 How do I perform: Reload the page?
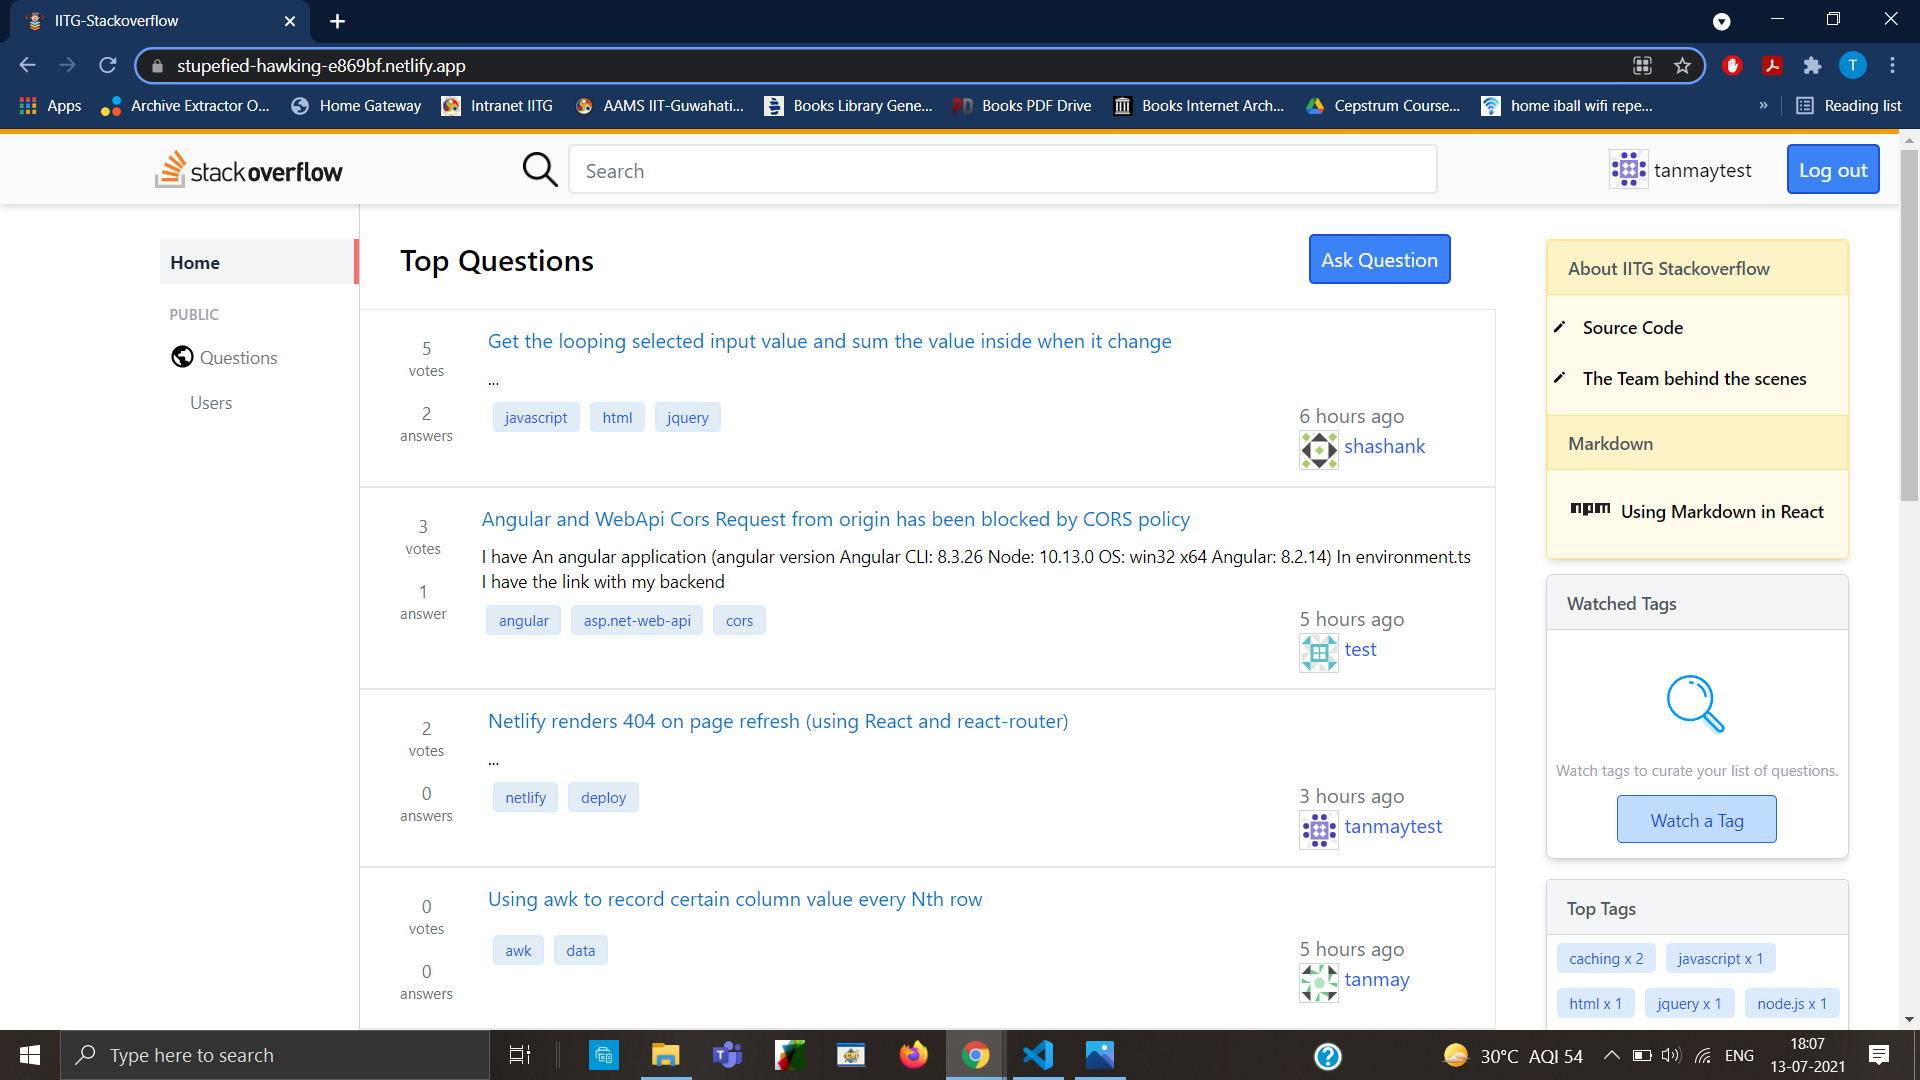point(108,66)
